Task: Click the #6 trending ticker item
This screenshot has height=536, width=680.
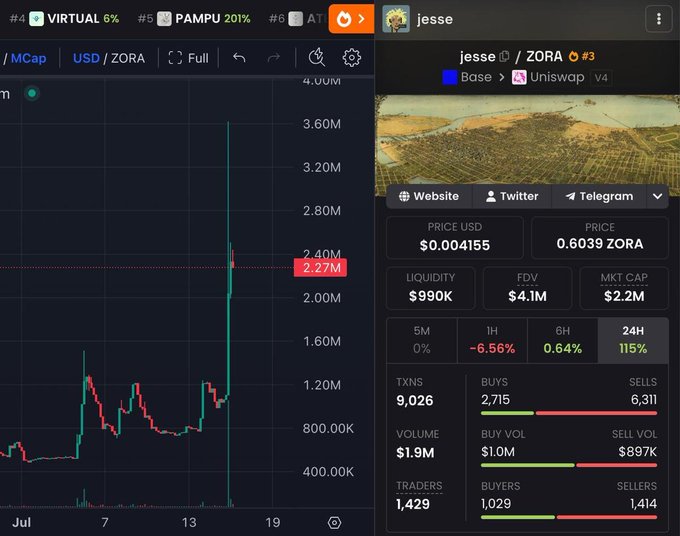Action: (x=297, y=19)
